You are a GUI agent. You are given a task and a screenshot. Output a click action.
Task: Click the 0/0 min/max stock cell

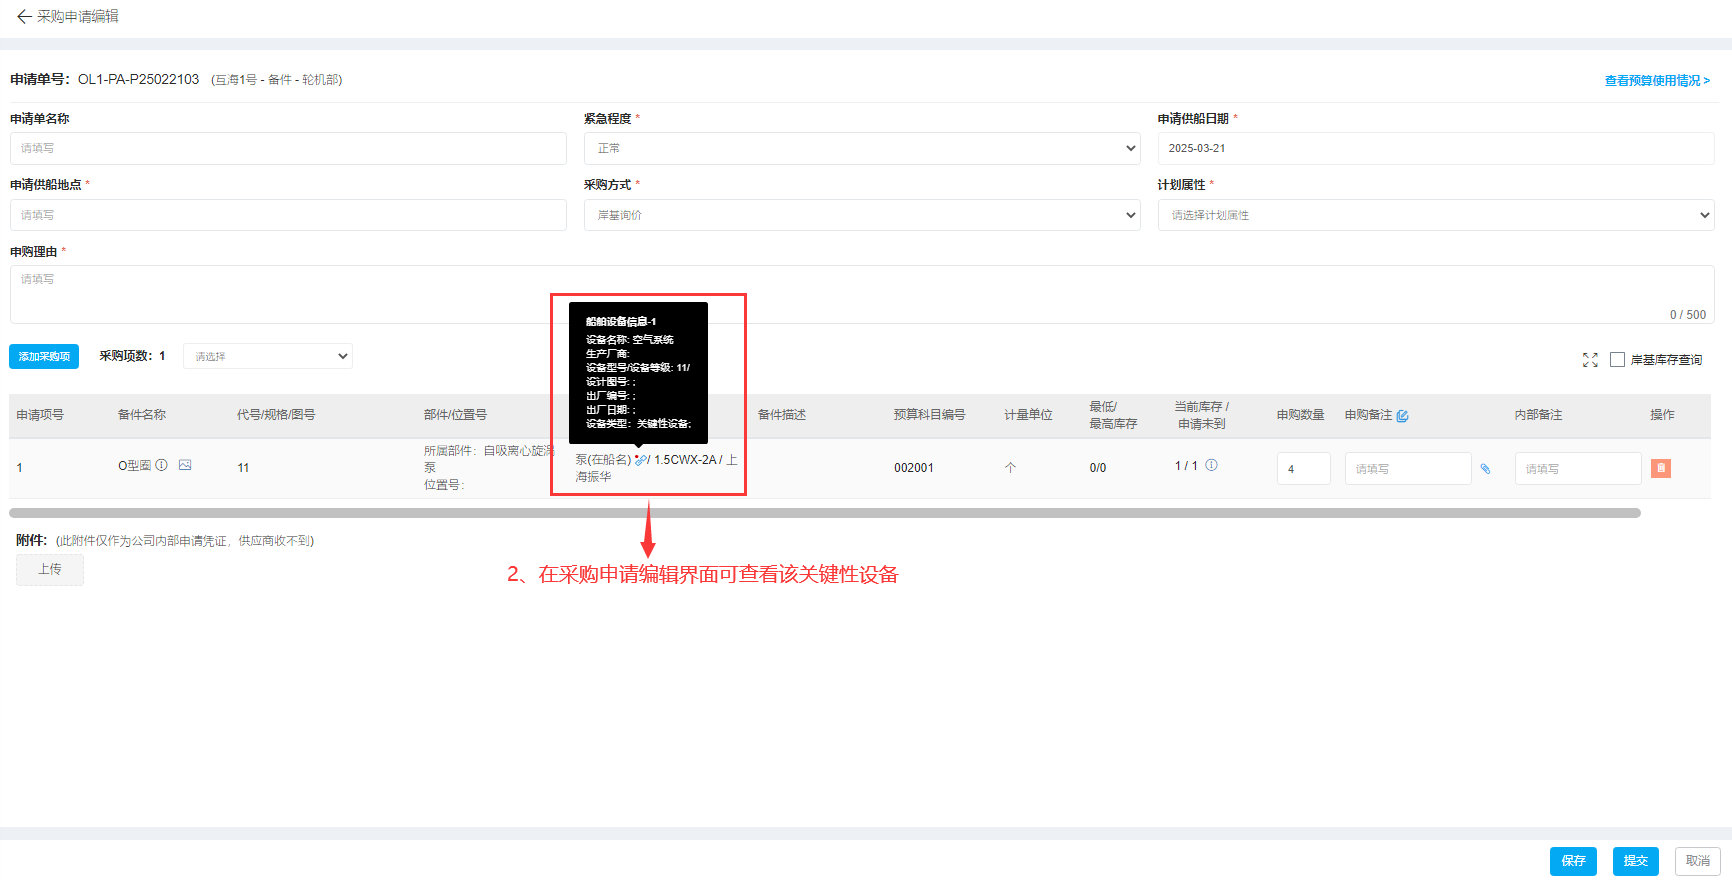pyautogui.click(x=1098, y=468)
